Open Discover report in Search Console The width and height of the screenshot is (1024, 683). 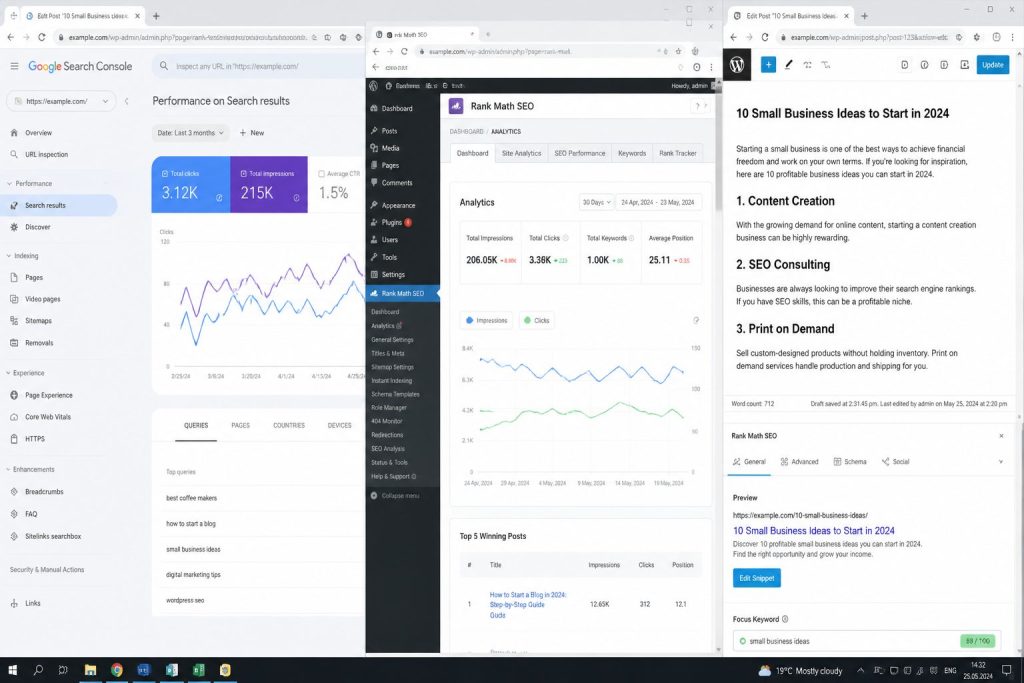[x=37, y=227]
